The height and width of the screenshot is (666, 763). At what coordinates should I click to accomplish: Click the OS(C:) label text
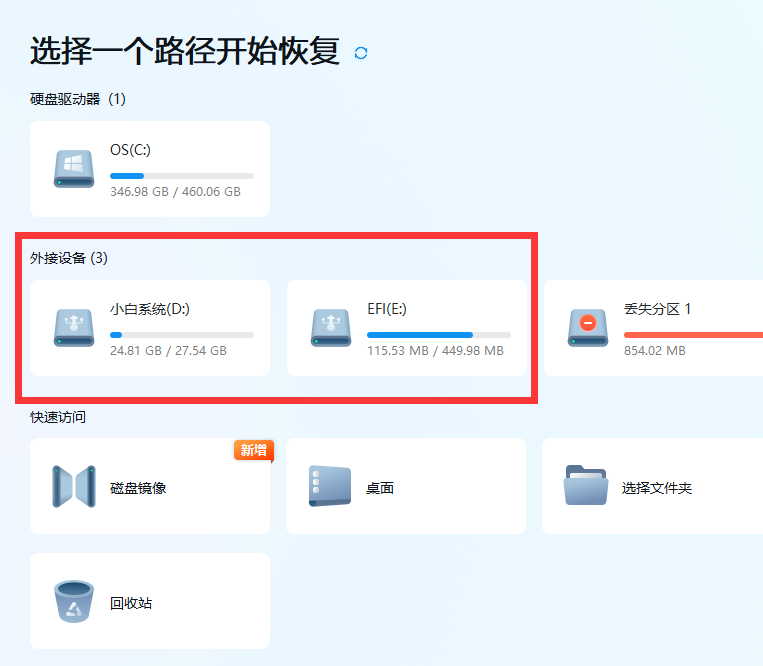click(130, 150)
